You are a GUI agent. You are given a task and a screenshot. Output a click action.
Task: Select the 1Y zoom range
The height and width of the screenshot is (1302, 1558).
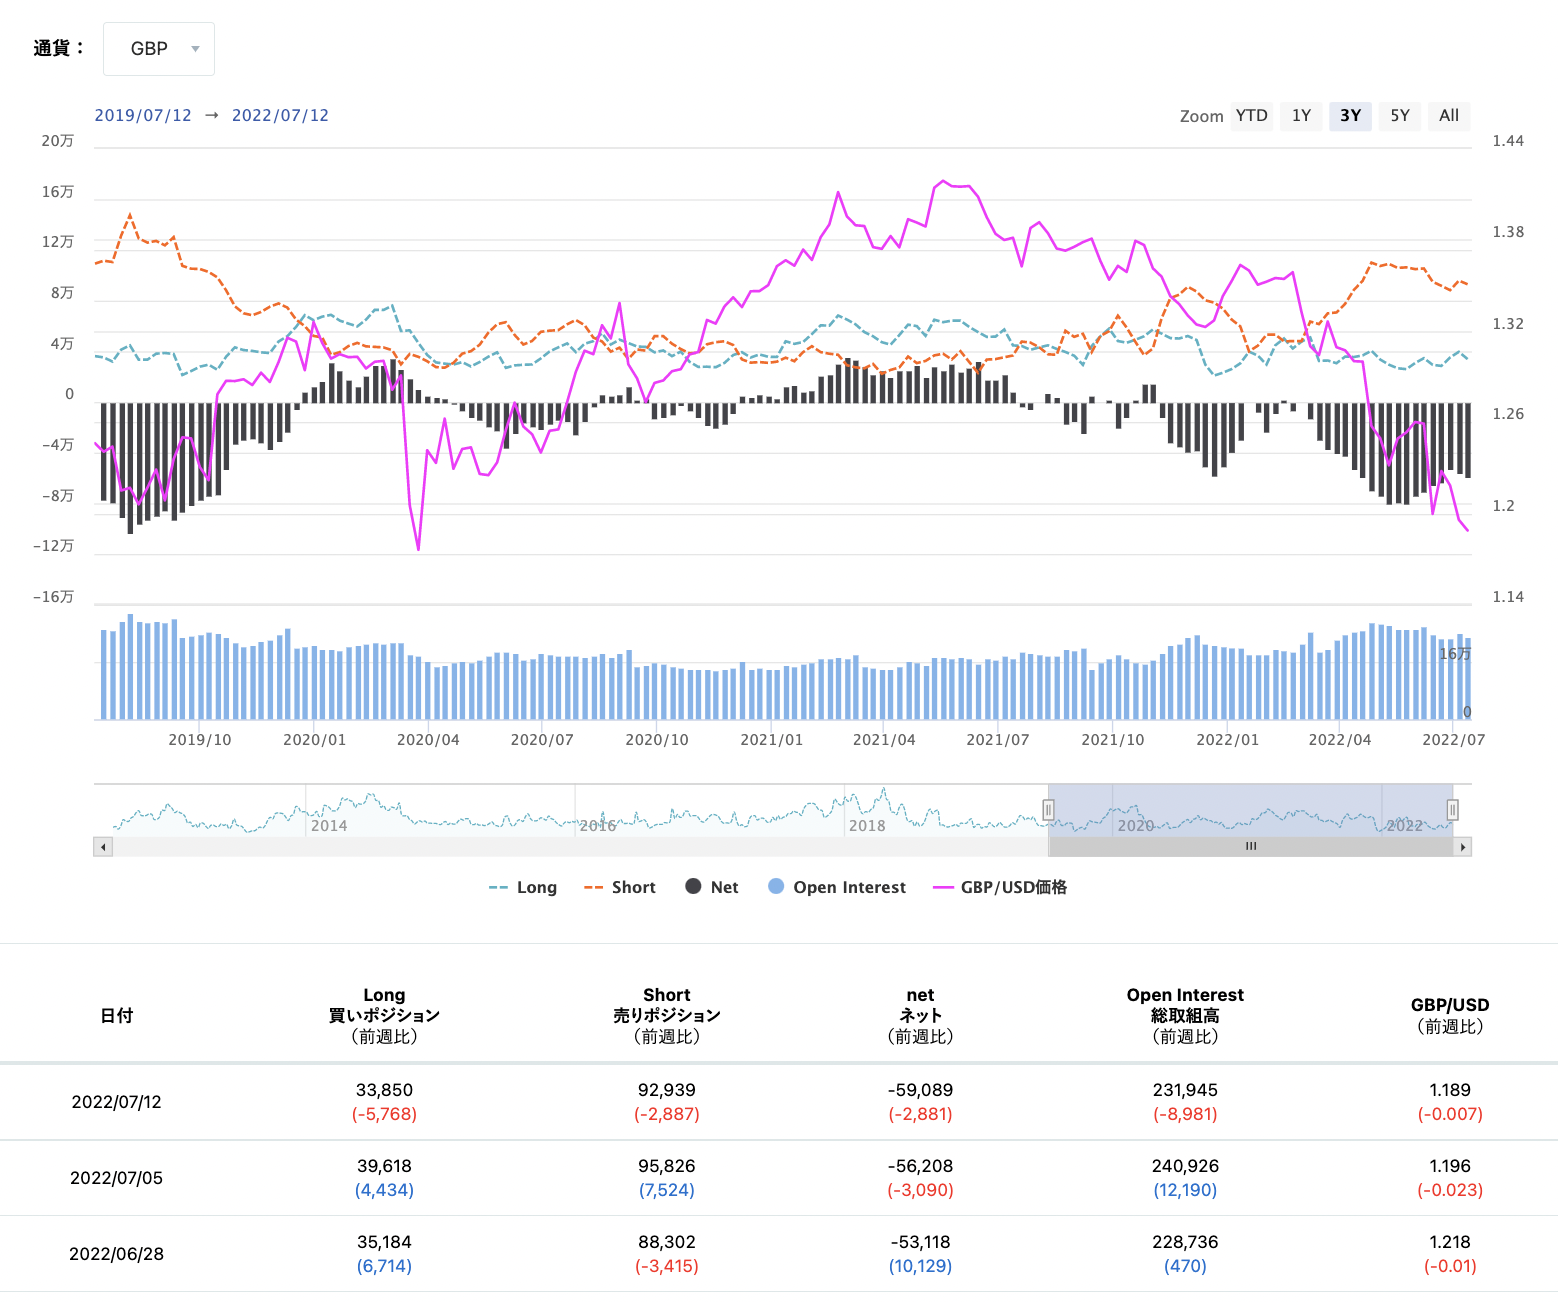1301,116
